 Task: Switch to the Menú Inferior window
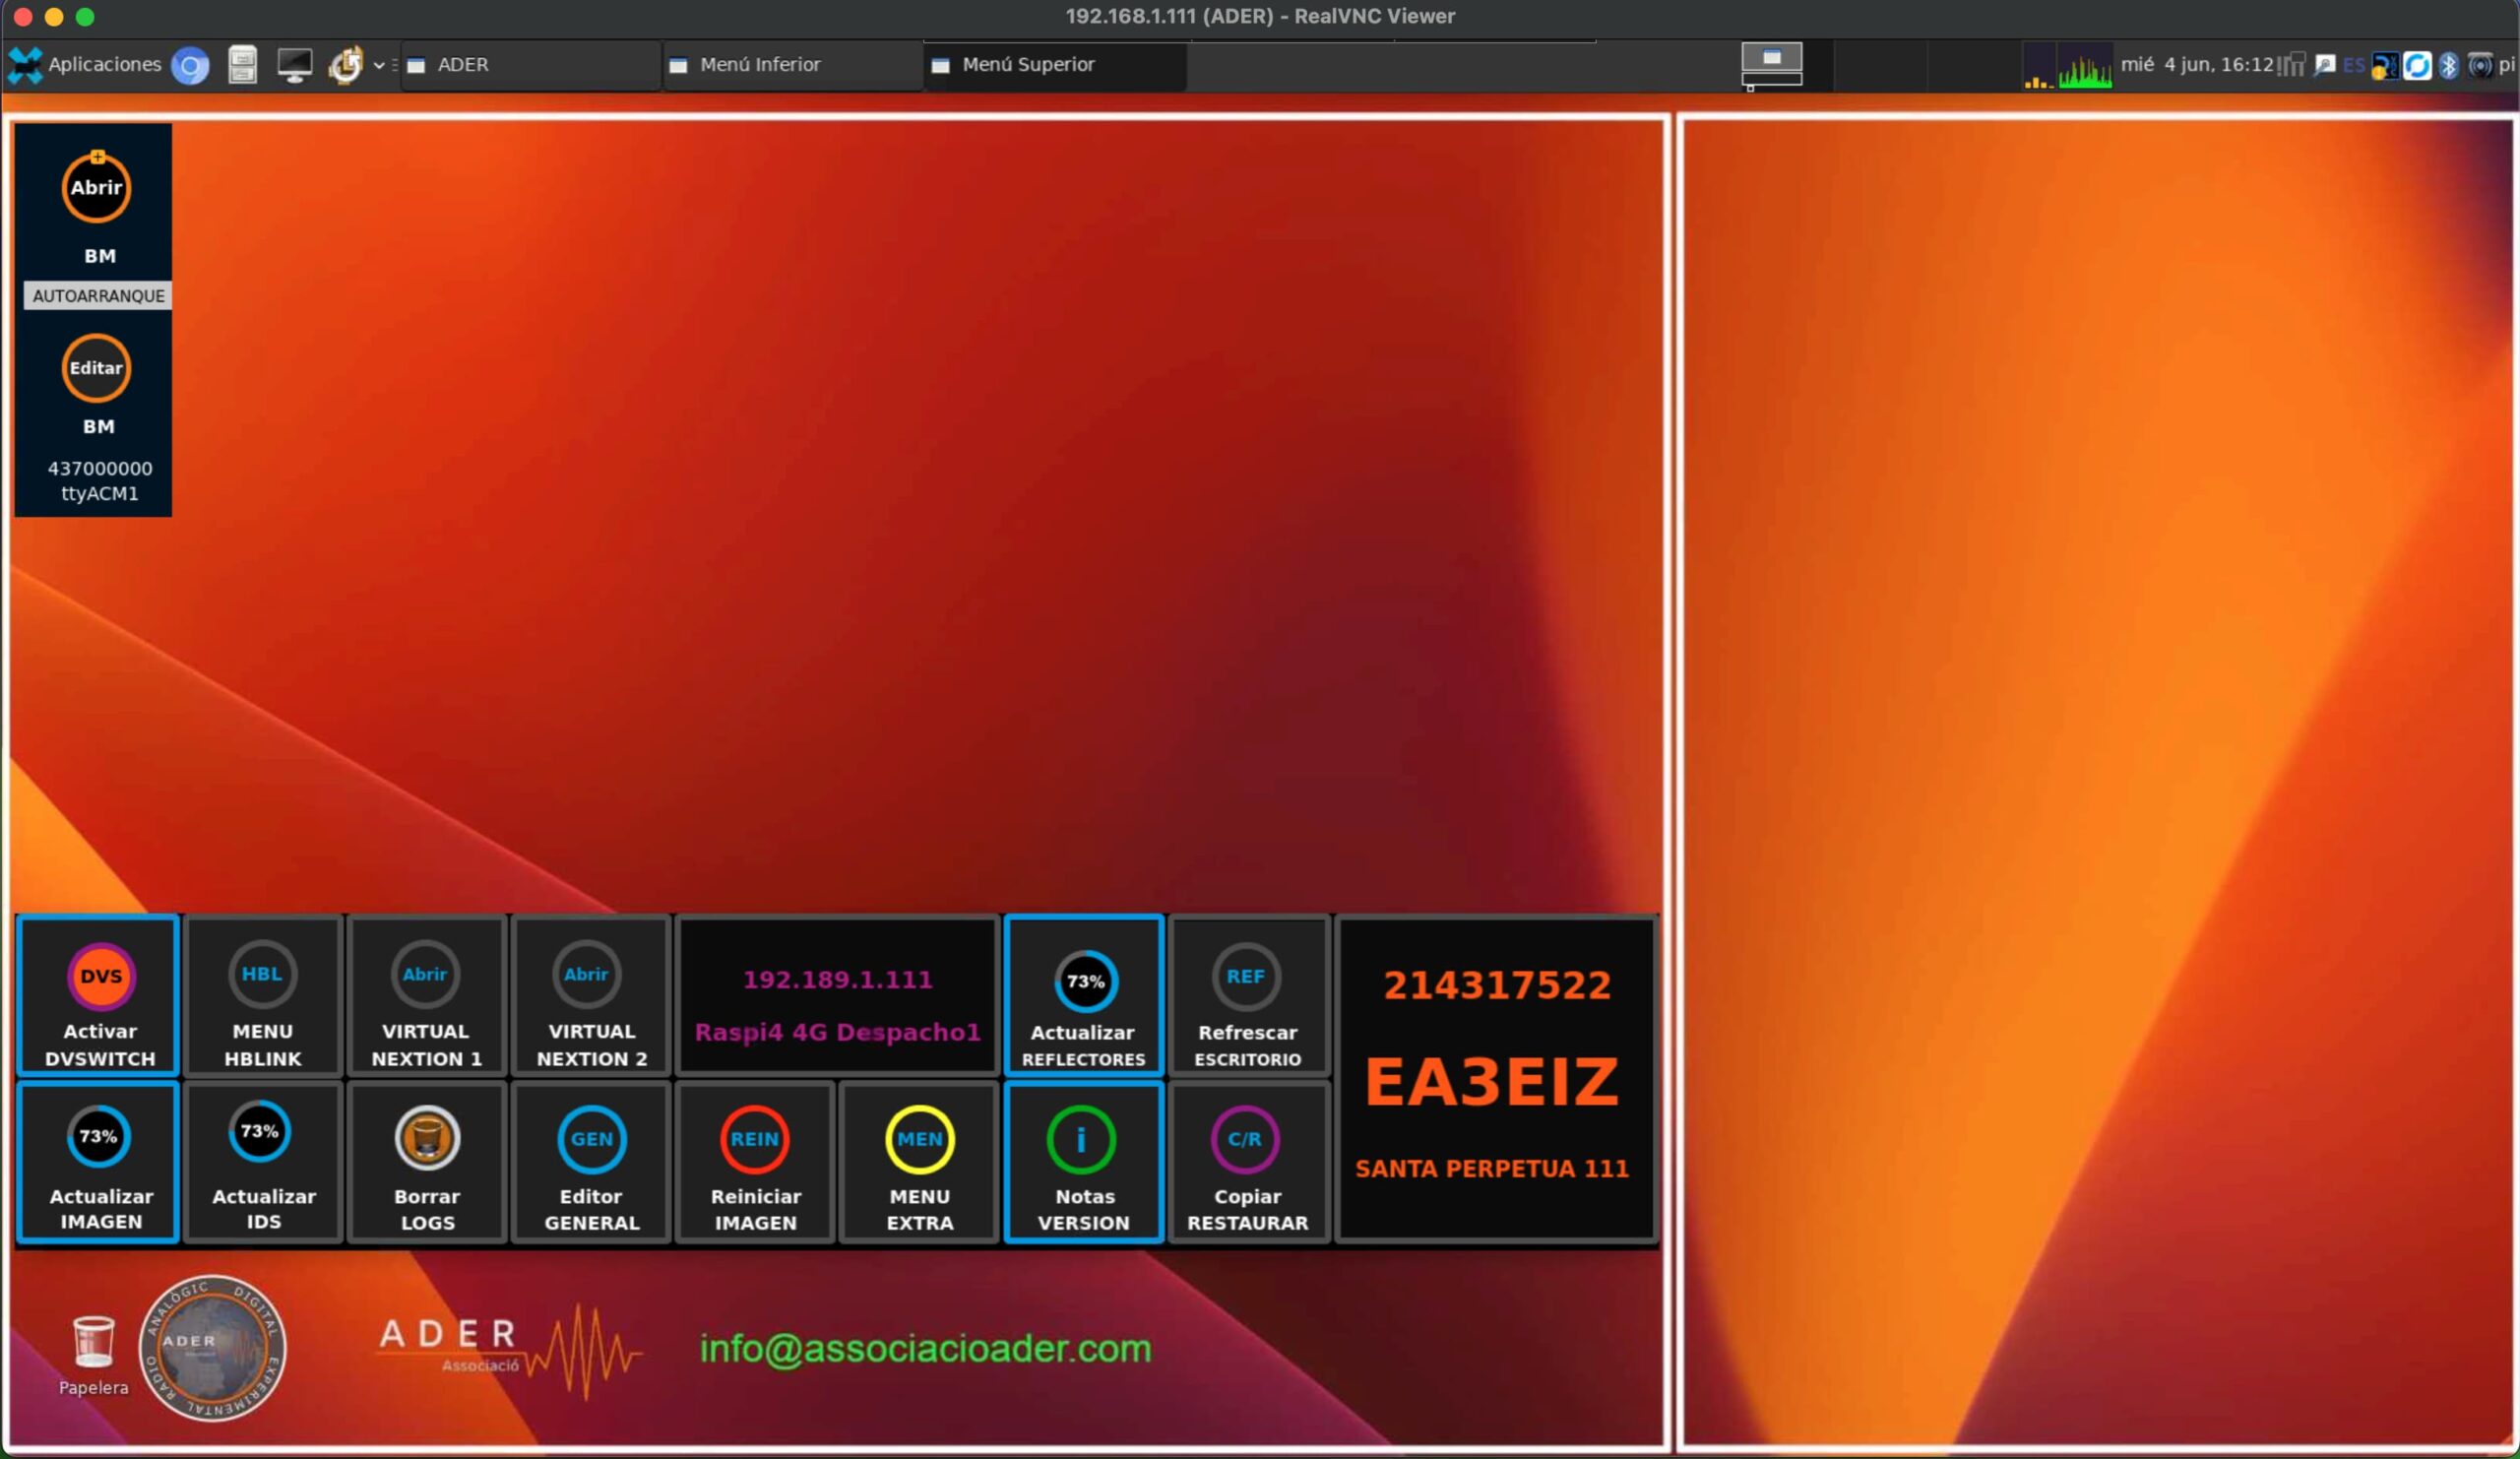(x=792, y=65)
